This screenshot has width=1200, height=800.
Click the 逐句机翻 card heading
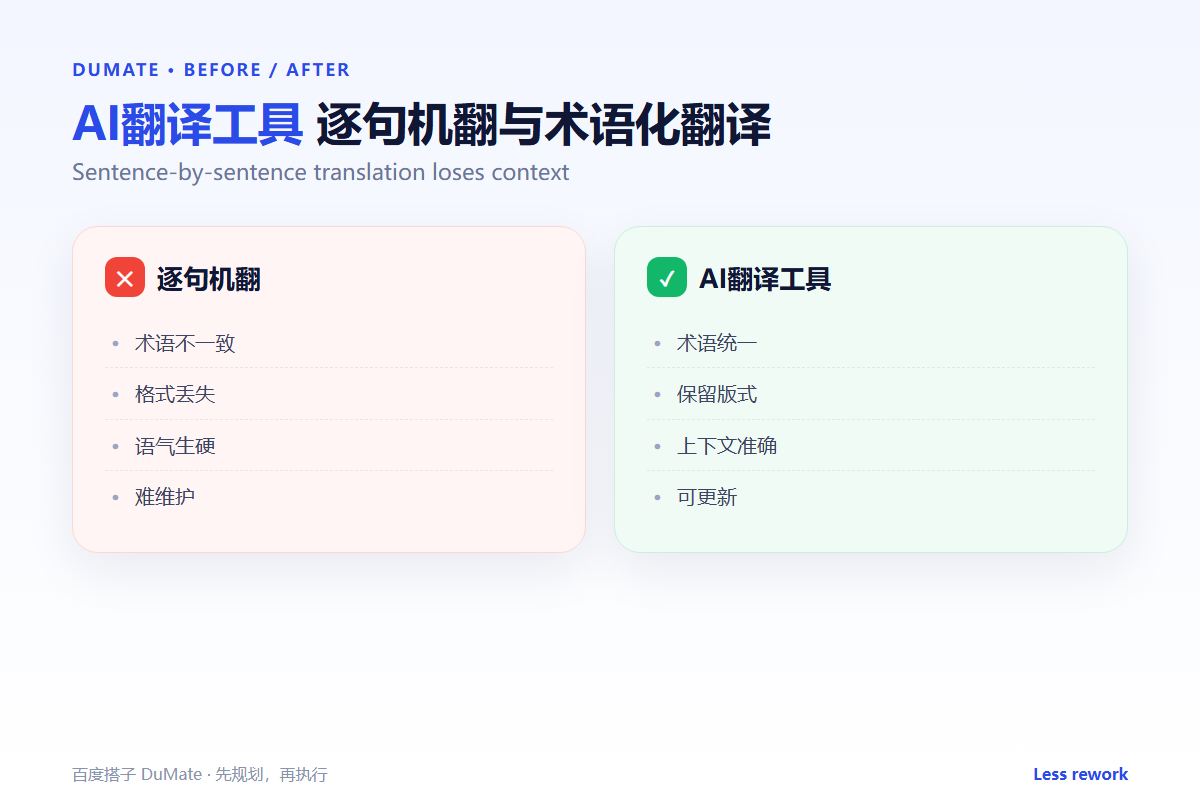click(208, 279)
